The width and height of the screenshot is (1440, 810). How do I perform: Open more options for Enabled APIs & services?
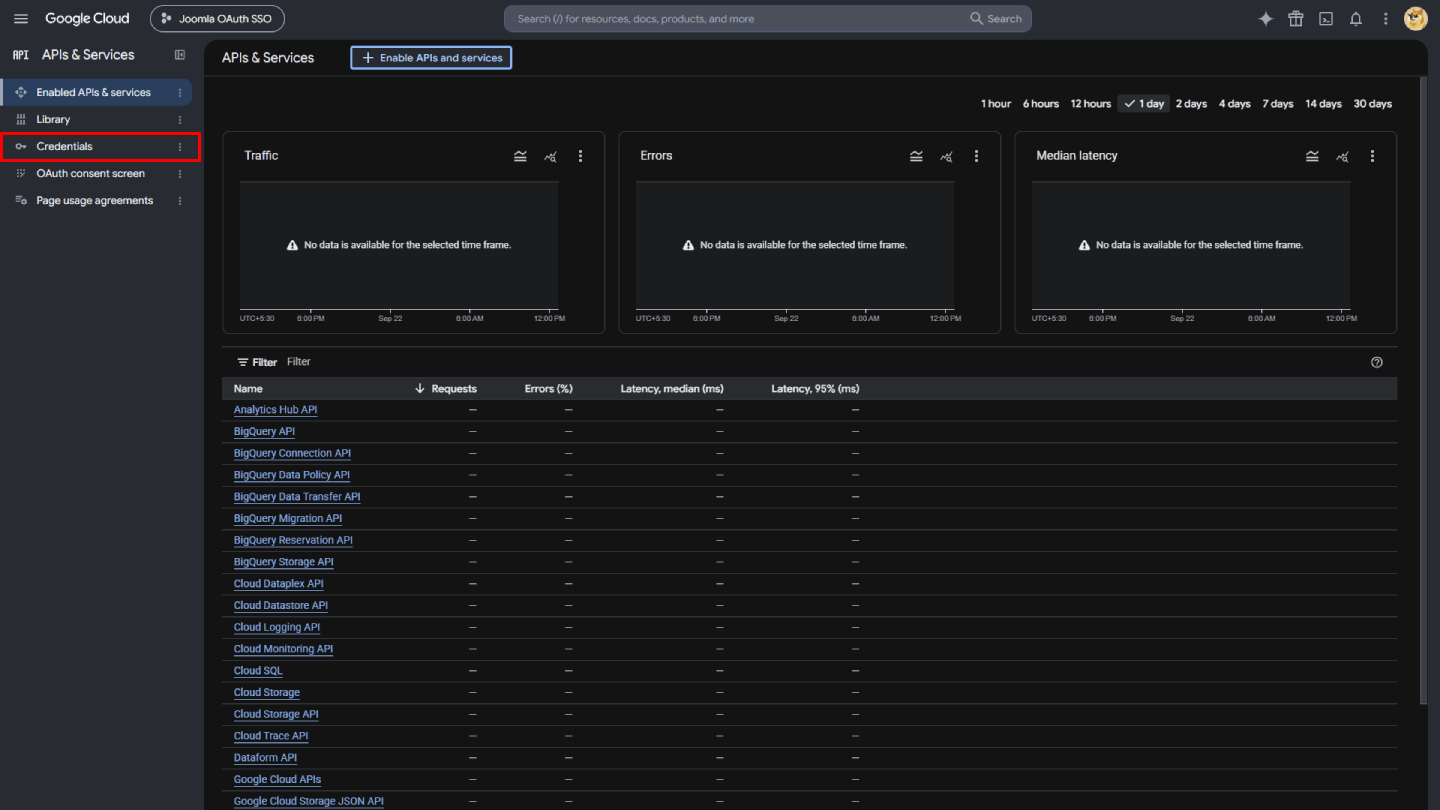point(180,92)
